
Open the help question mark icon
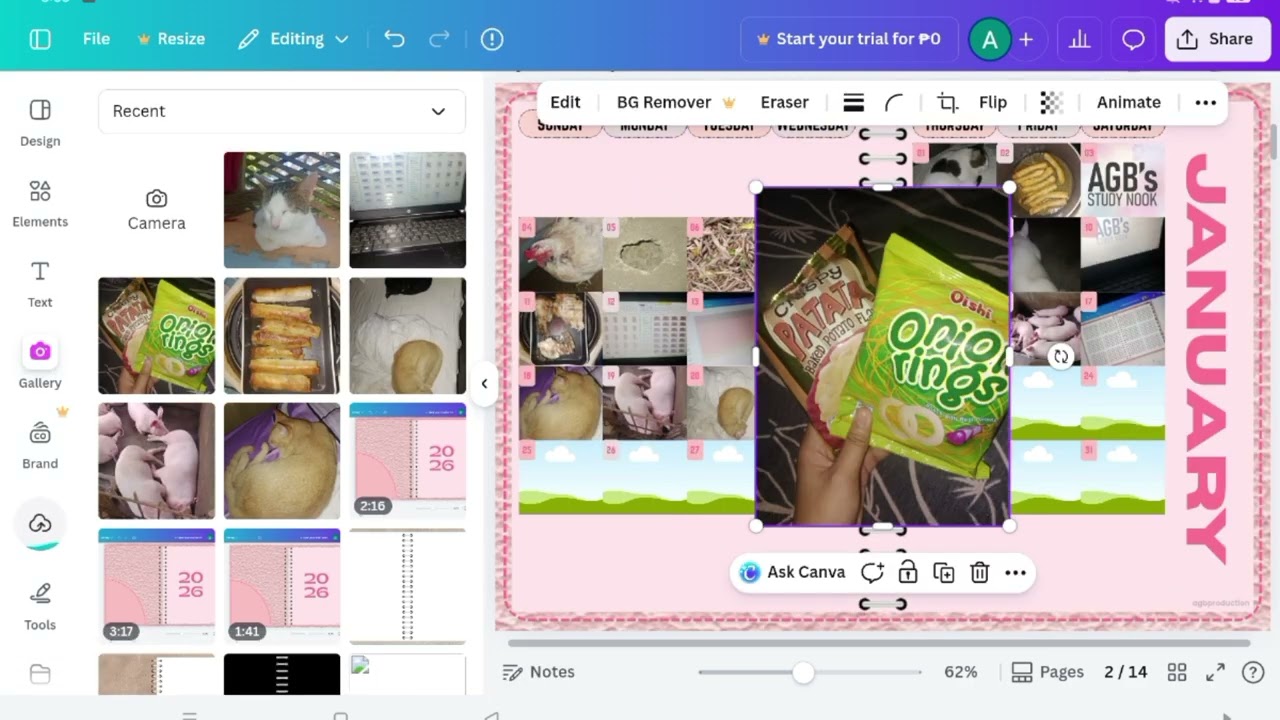1252,672
